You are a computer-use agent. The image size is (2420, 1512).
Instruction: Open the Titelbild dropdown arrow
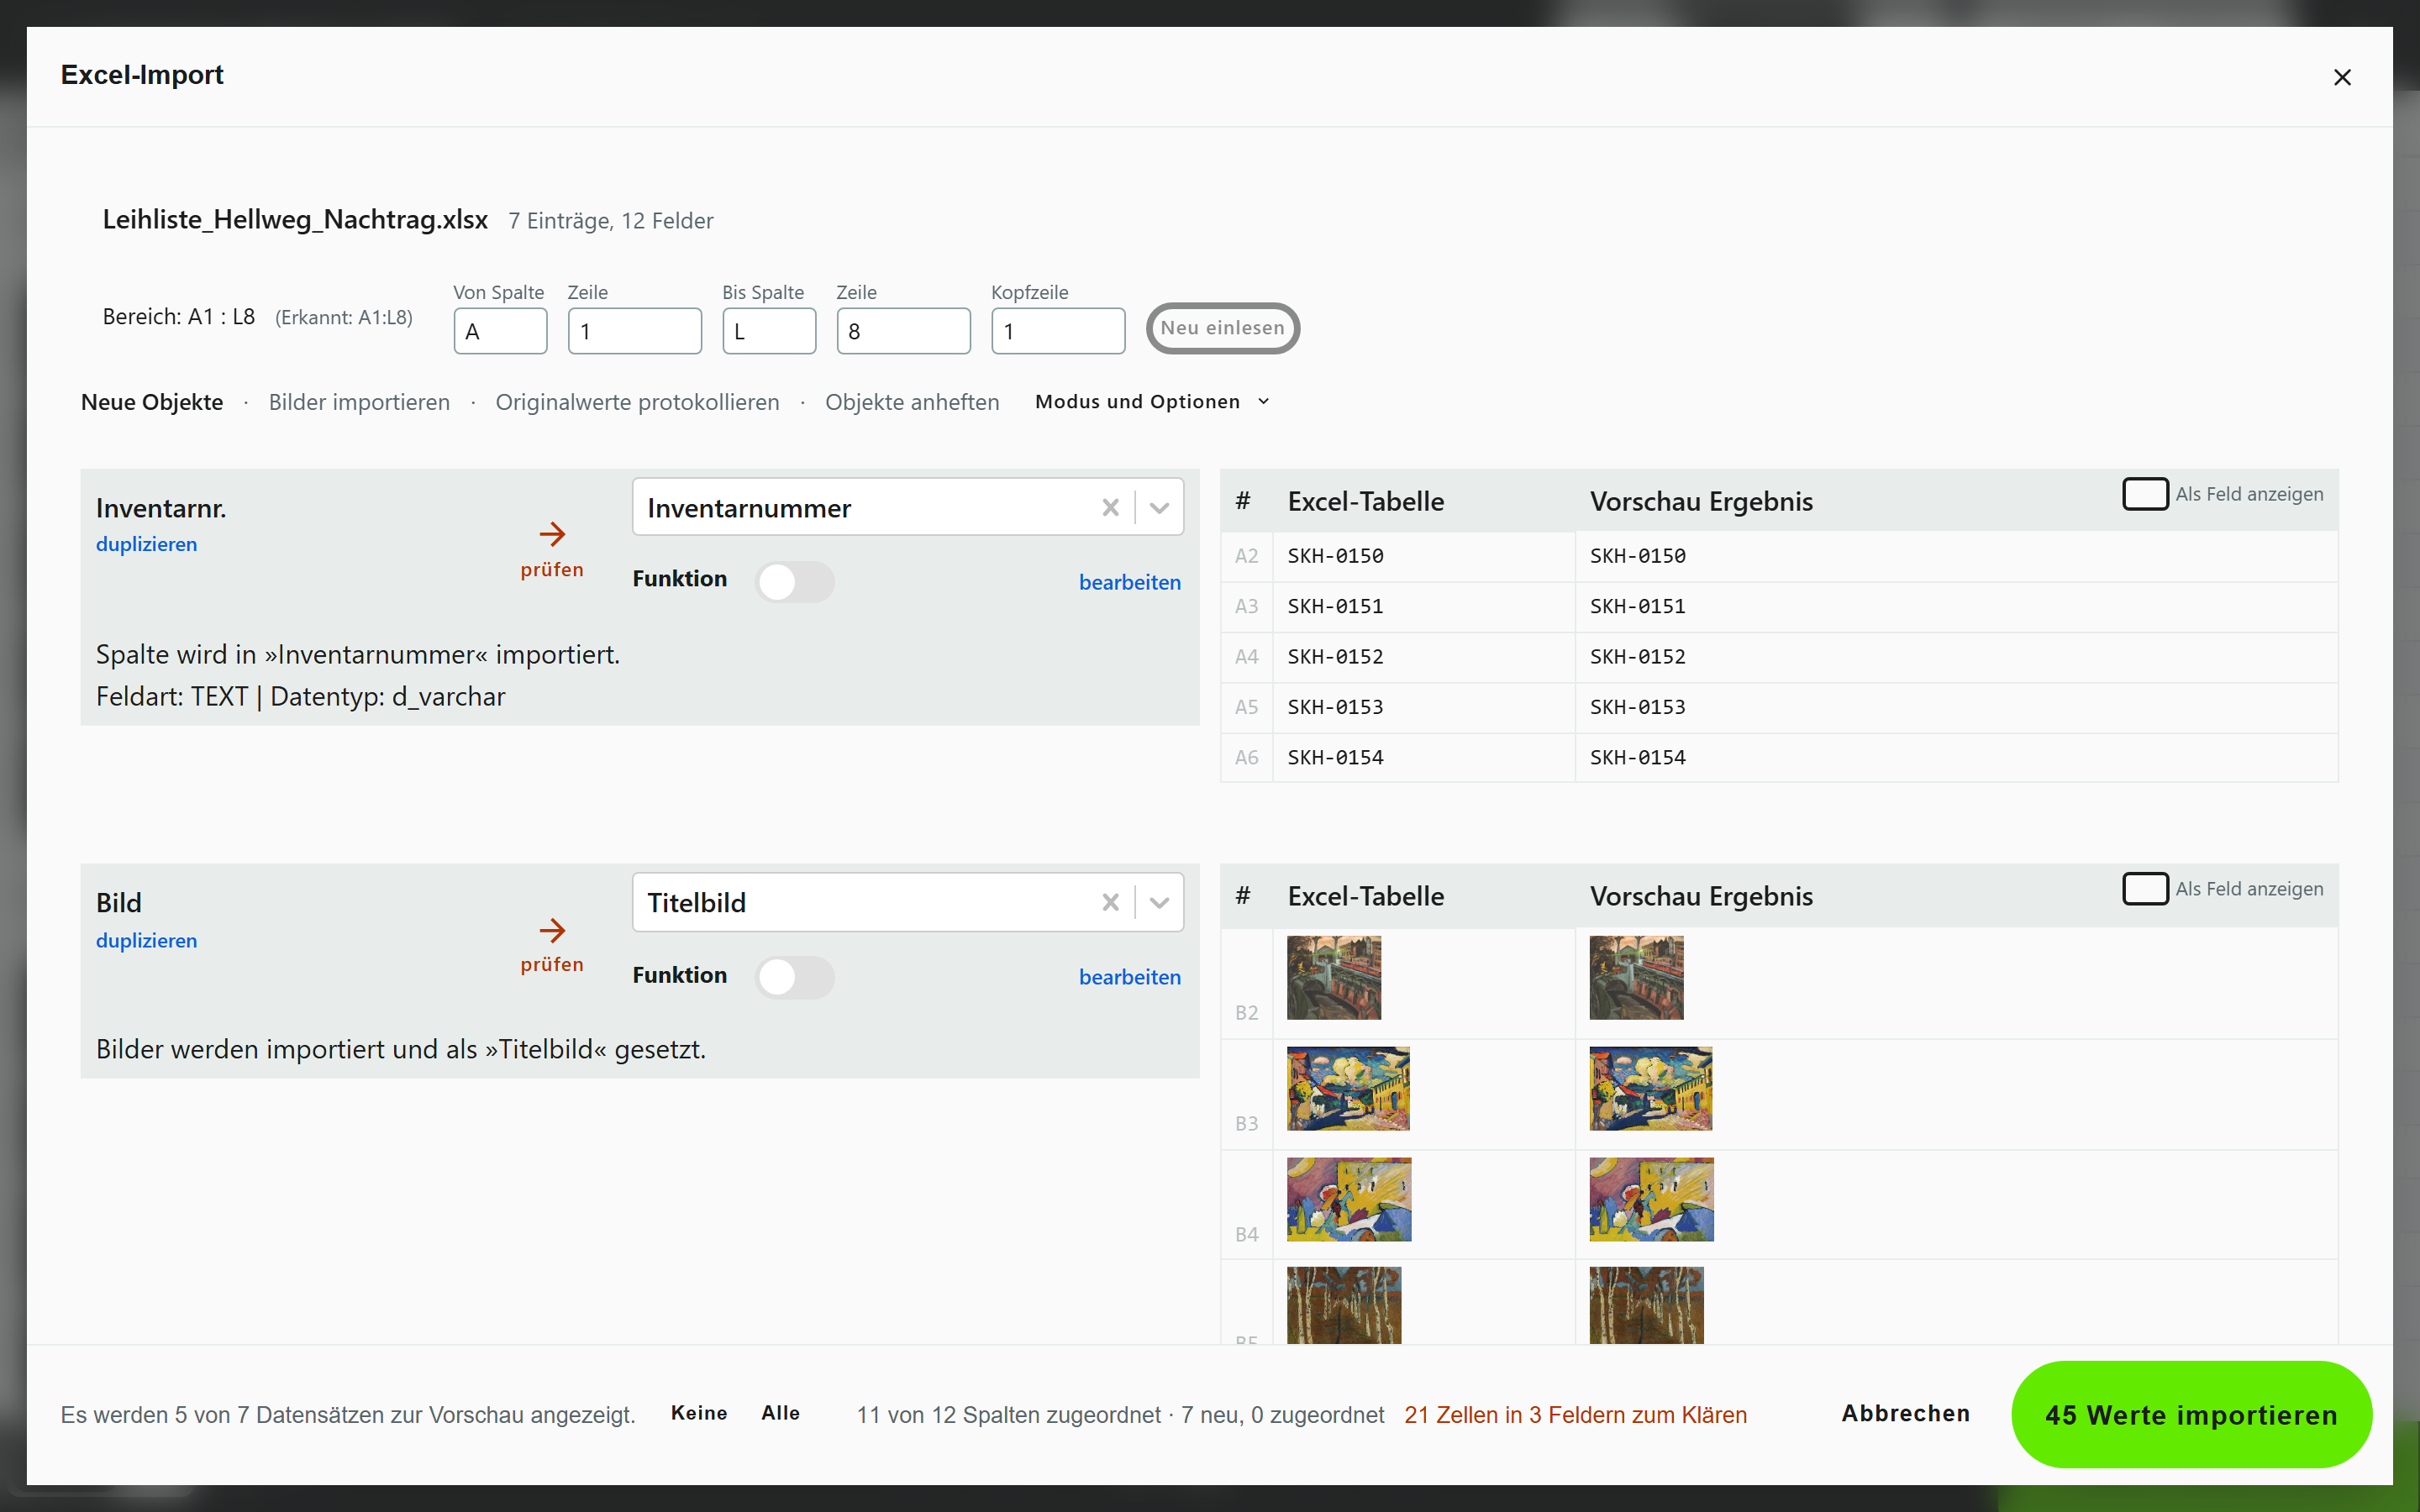point(1160,902)
